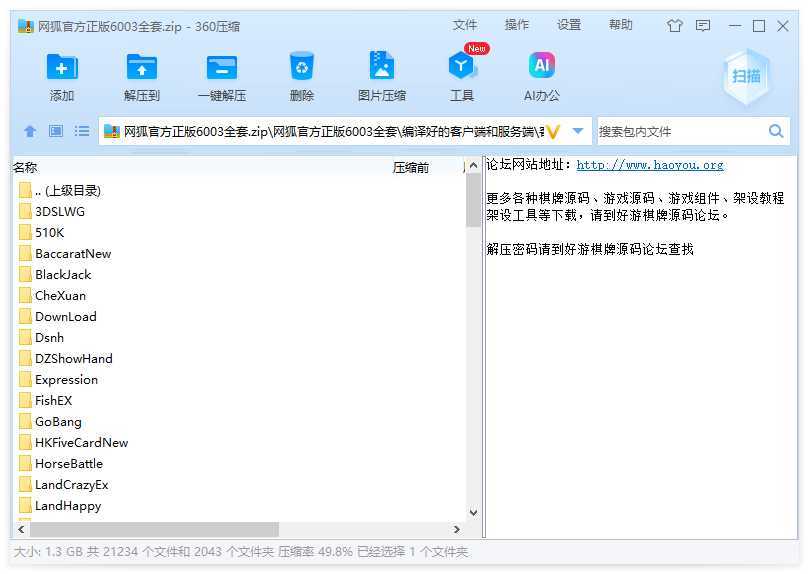This screenshot has width=809, height=574.
Task: Open the http://www.haoyou.org link
Action: (650, 165)
